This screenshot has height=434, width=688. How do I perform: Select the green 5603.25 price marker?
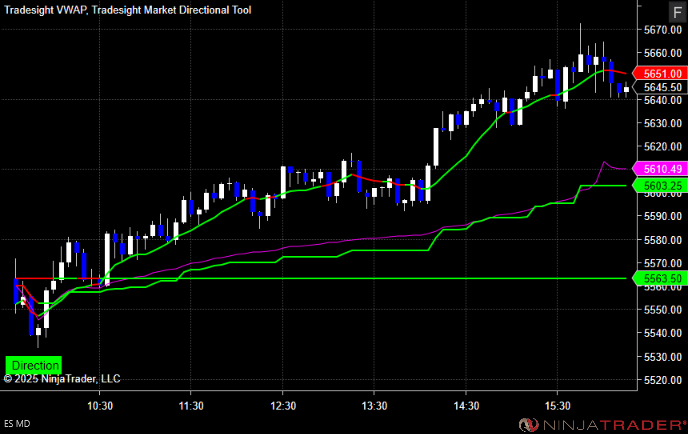(659, 186)
